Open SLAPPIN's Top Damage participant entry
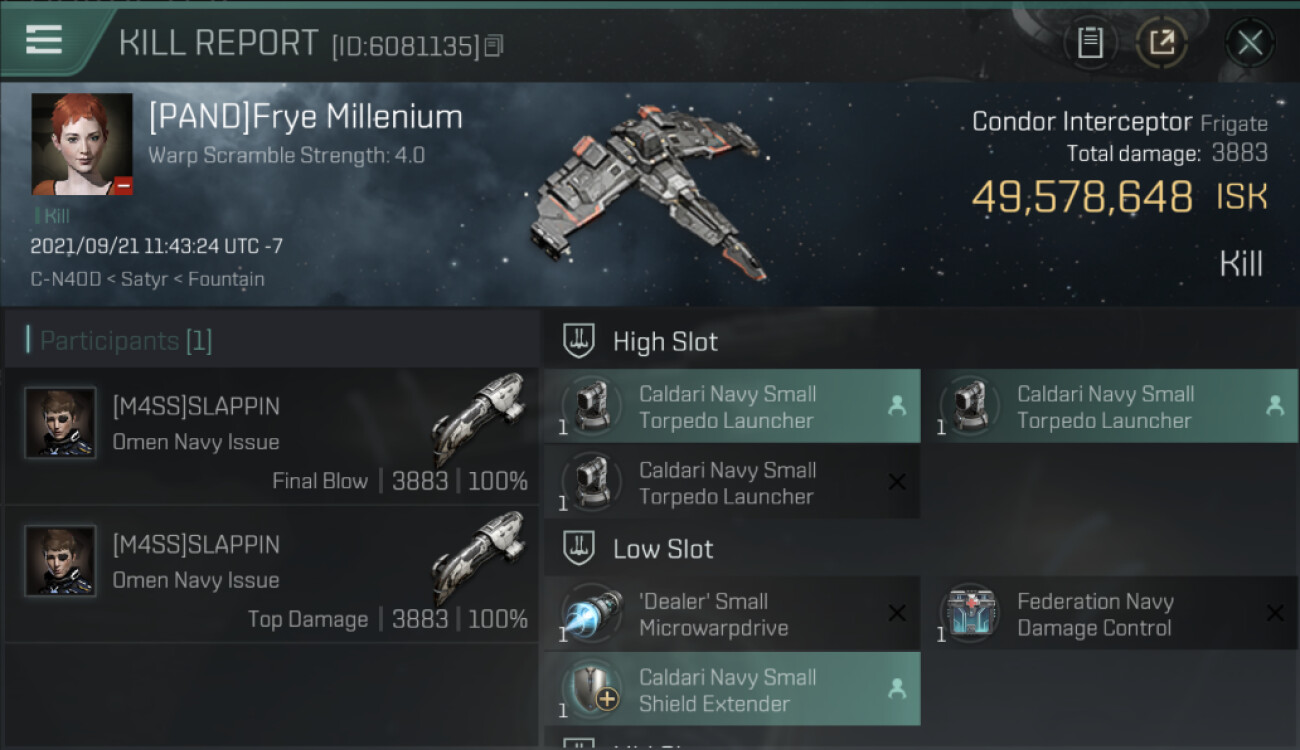Image resolution: width=1300 pixels, height=750 pixels. click(272, 576)
